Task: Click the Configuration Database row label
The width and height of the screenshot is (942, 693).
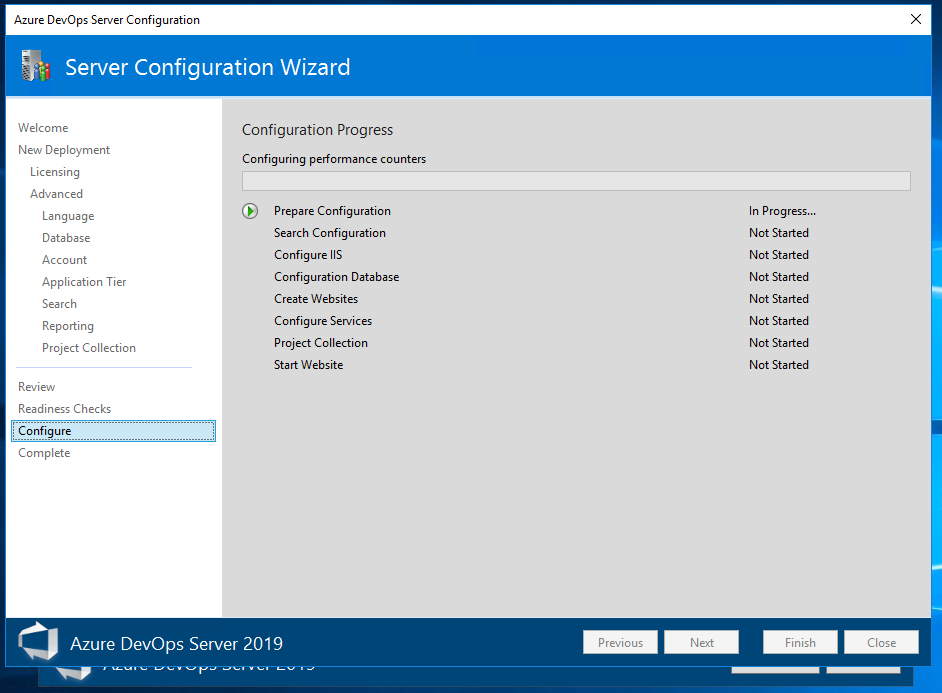Action: pyautogui.click(x=336, y=277)
